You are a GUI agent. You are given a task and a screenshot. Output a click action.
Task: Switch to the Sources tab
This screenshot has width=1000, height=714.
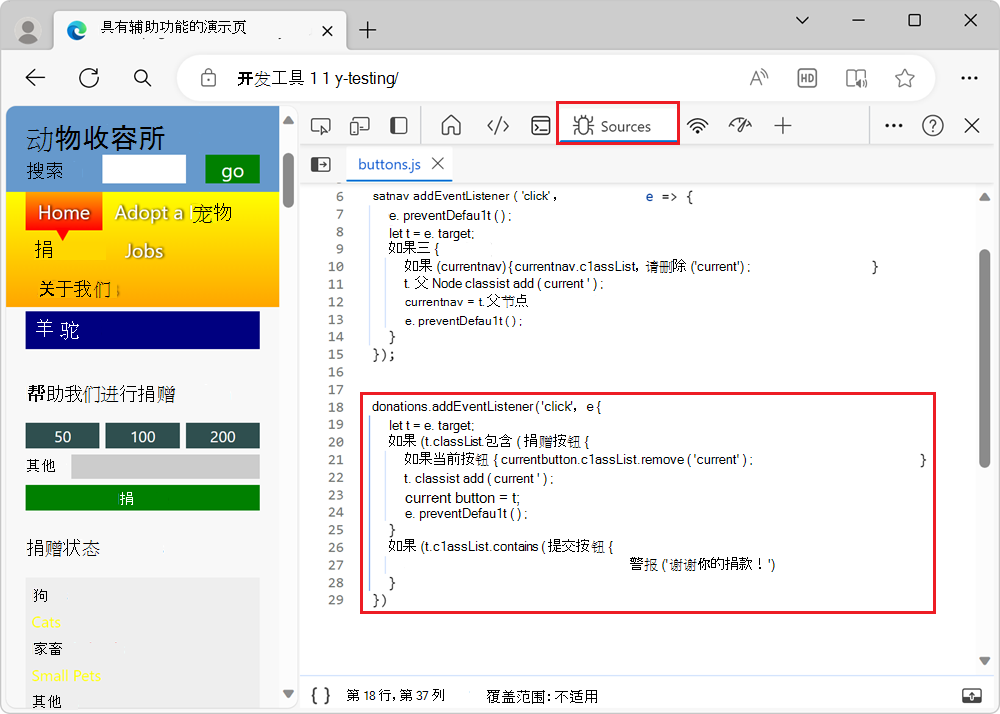tap(617, 125)
